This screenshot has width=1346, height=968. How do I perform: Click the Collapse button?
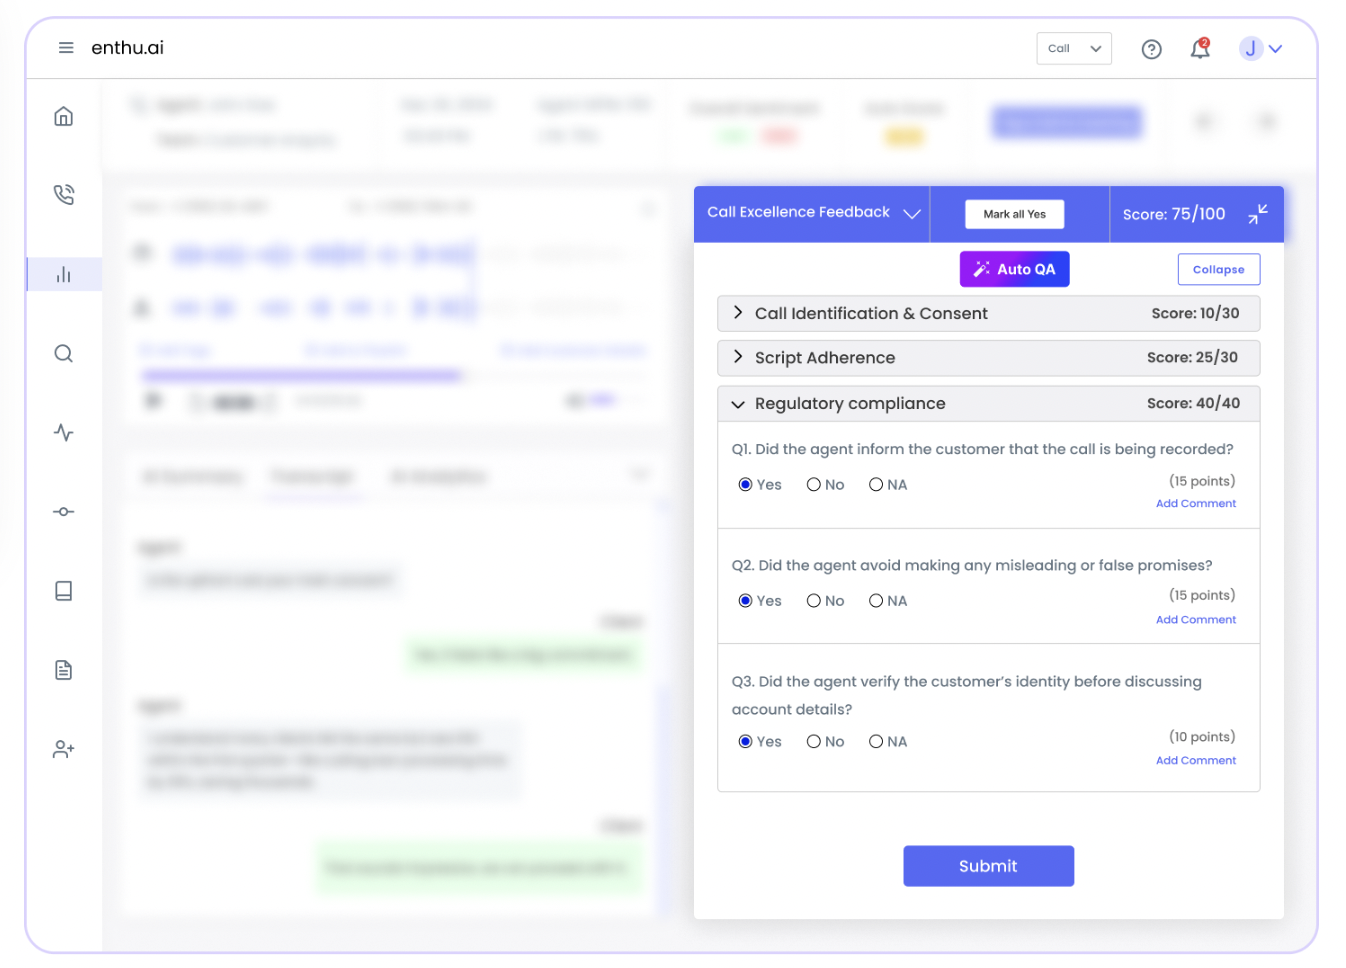pyautogui.click(x=1218, y=269)
